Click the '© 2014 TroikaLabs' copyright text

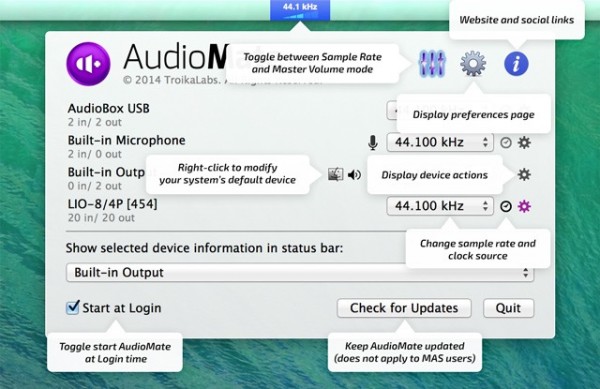tap(171, 80)
